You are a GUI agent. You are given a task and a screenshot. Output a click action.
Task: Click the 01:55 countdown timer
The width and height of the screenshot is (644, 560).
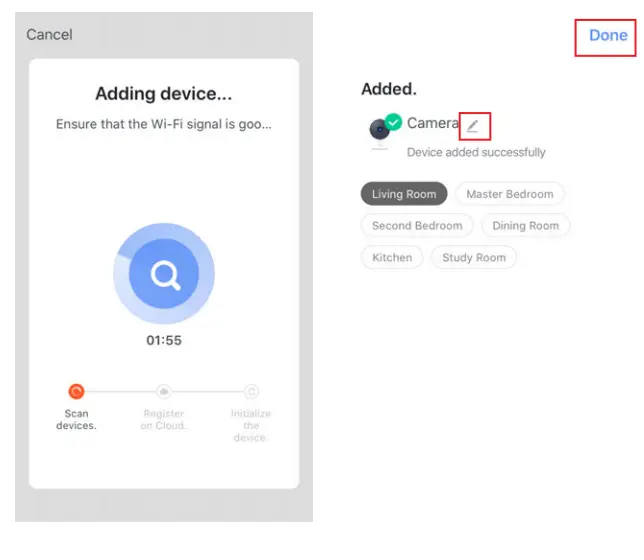(164, 340)
